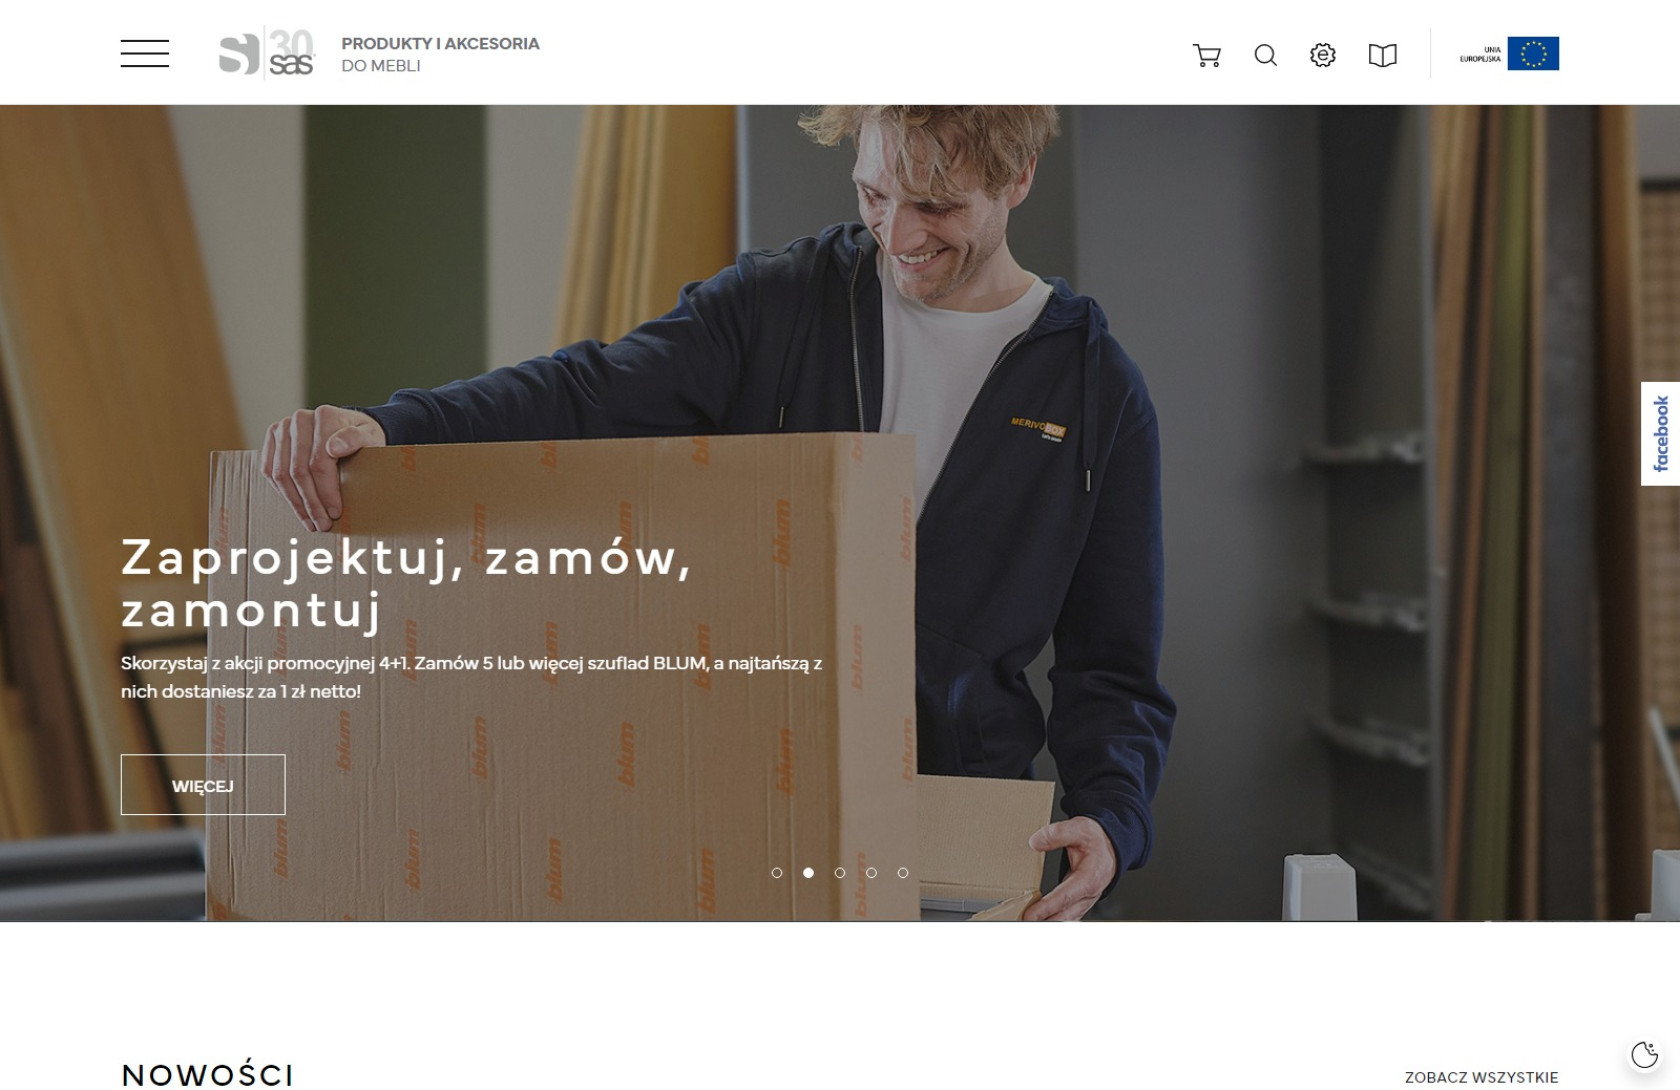The image size is (1680, 1090).
Task: Open the catalog book icon
Action: [x=1382, y=55]
